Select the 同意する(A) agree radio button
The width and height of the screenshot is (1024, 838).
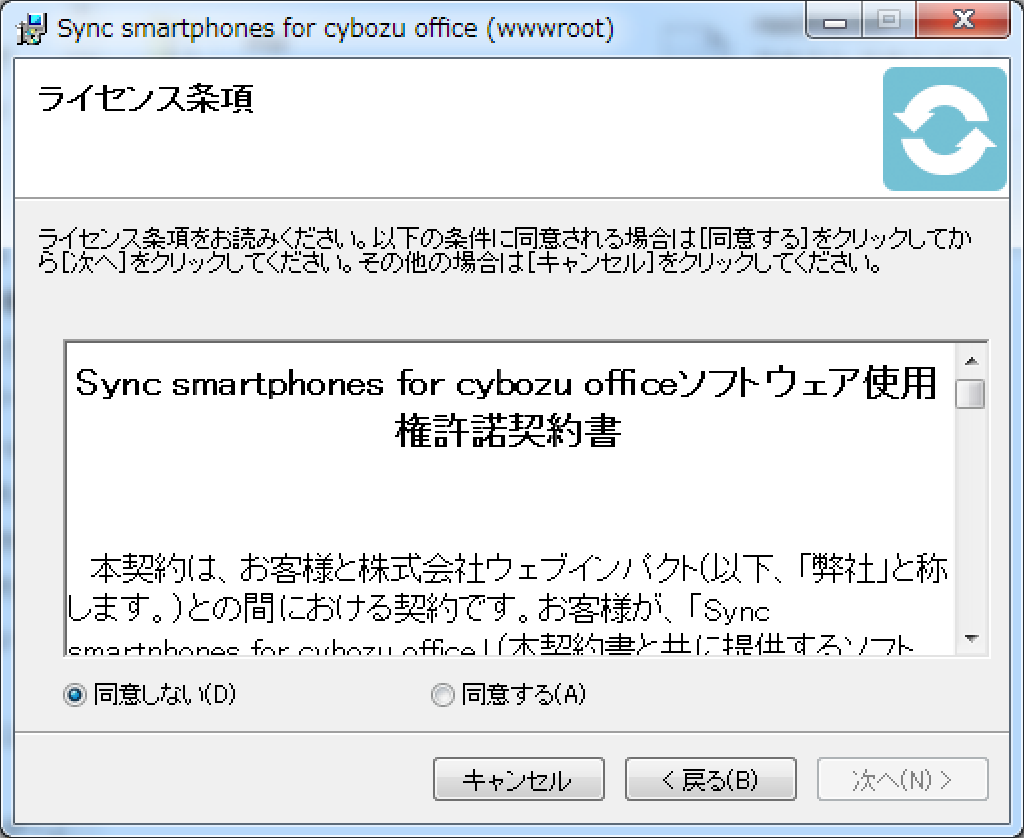tap(442, 695)
